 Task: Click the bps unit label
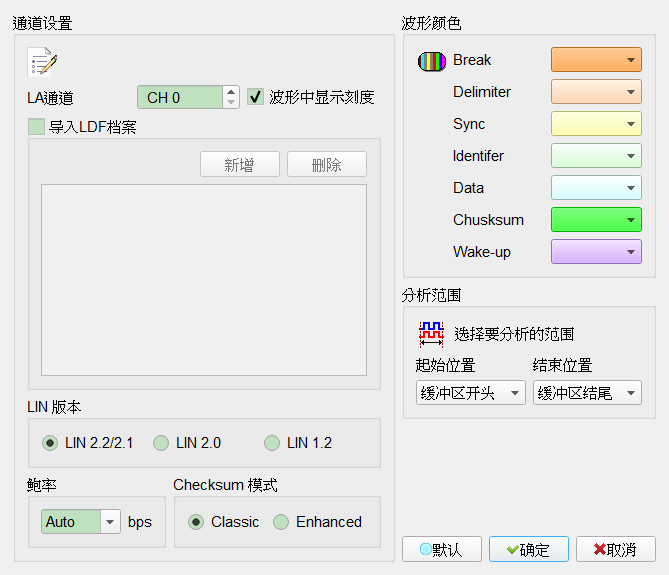pos(140,523)
